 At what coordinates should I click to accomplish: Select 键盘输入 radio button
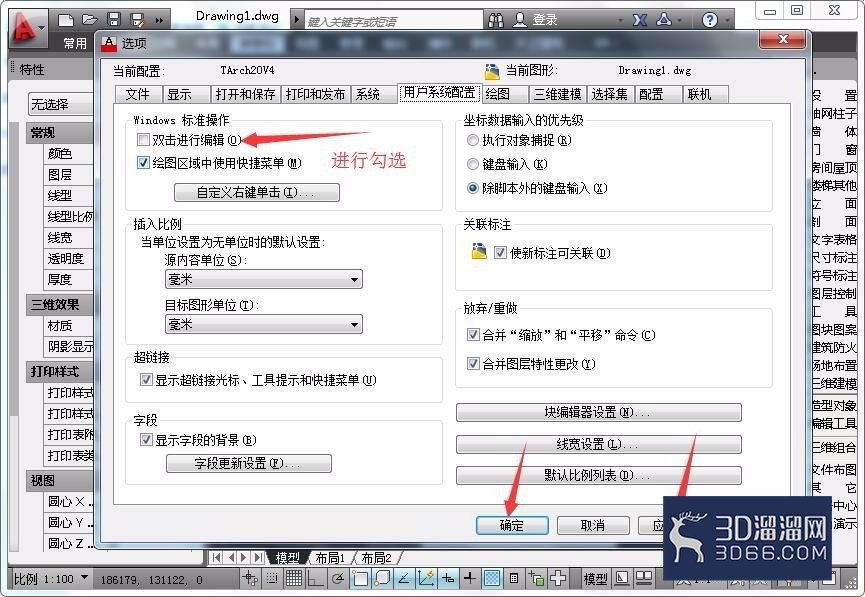(x=472, y=164)
